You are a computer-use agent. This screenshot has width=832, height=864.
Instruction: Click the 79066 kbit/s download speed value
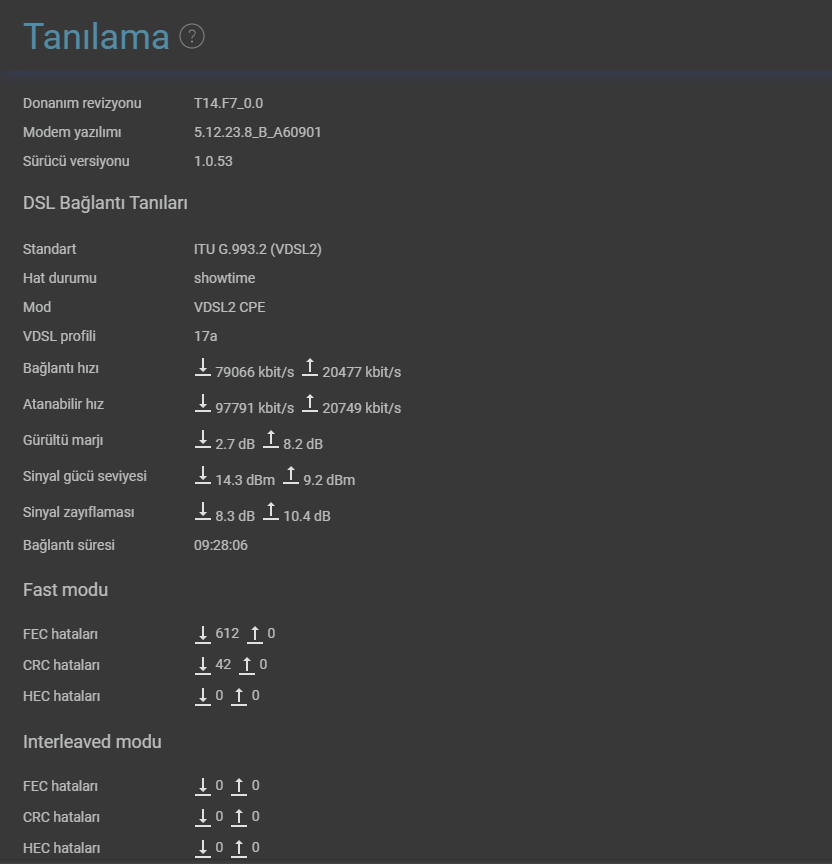254,372
